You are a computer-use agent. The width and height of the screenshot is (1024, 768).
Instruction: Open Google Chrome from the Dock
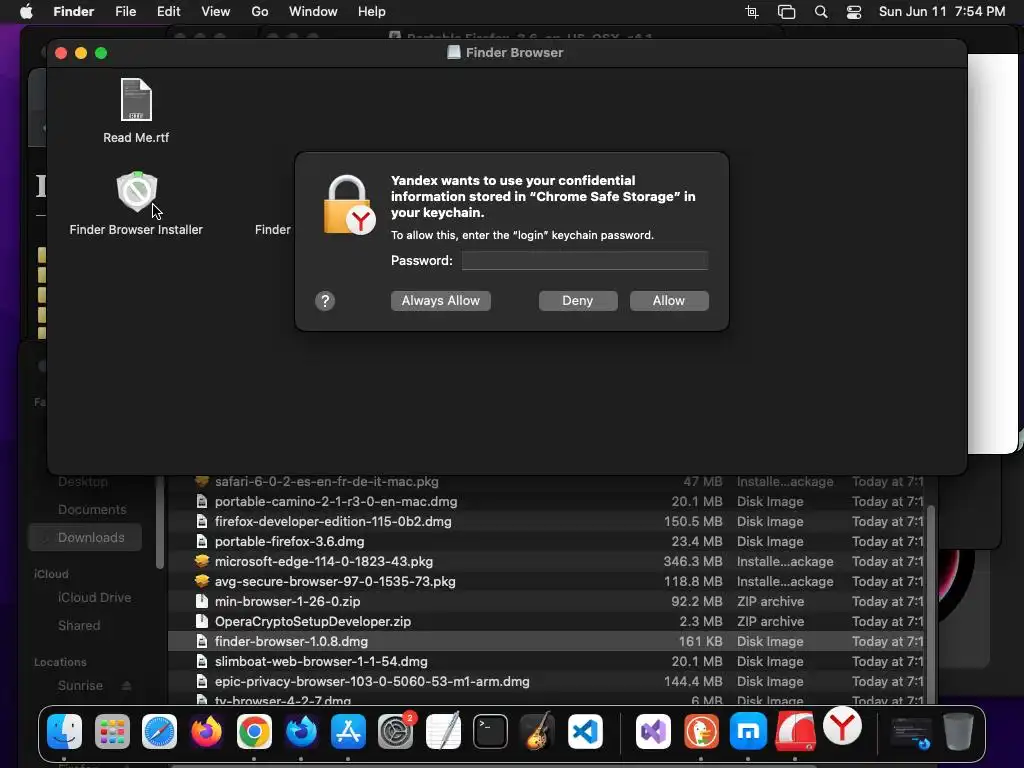(x=254, y=731)
